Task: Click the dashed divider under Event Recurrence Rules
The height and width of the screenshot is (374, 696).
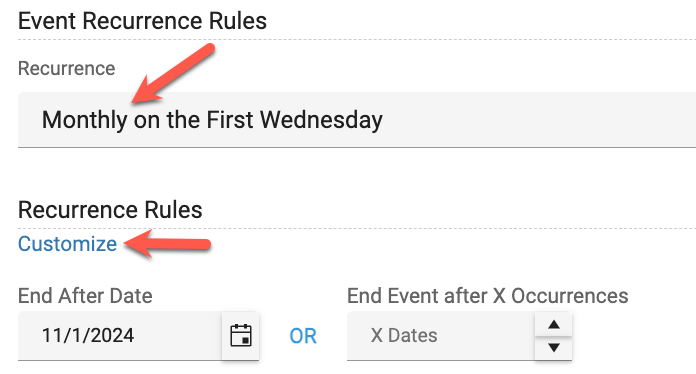Action: coord(357,39)
